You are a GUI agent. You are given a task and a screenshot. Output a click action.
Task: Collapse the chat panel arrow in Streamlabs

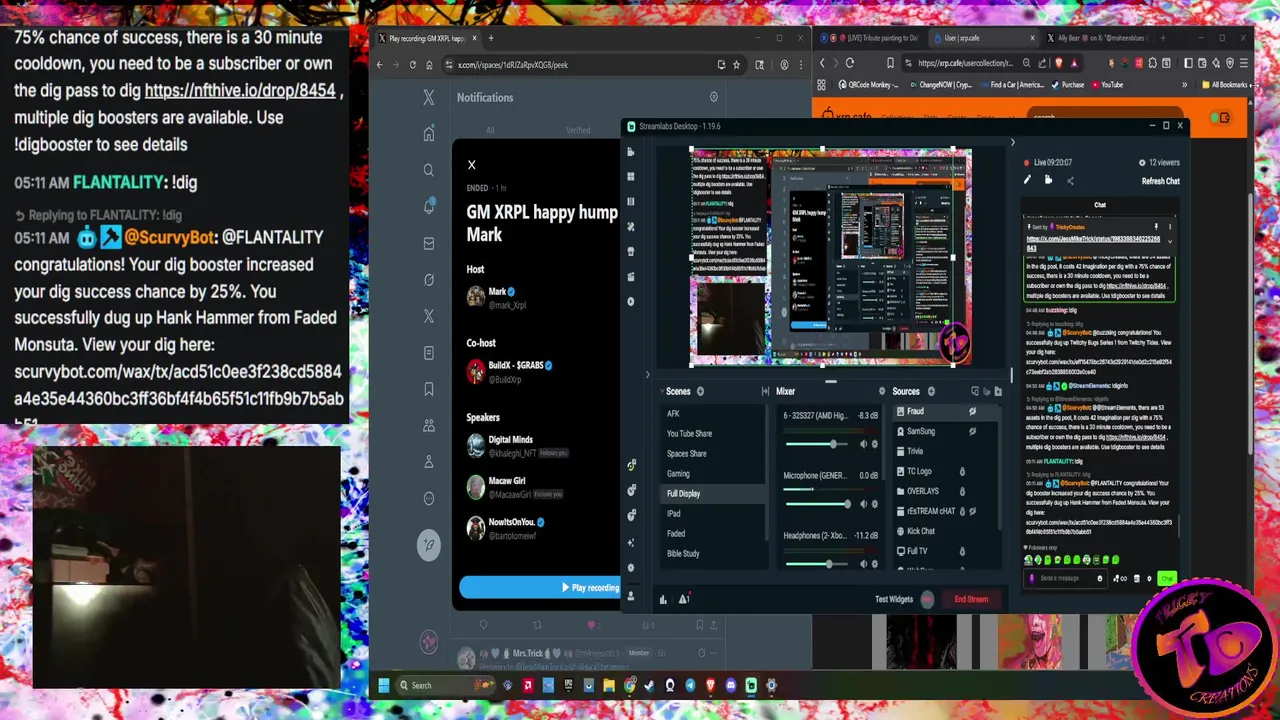[x=1012, y=143]
